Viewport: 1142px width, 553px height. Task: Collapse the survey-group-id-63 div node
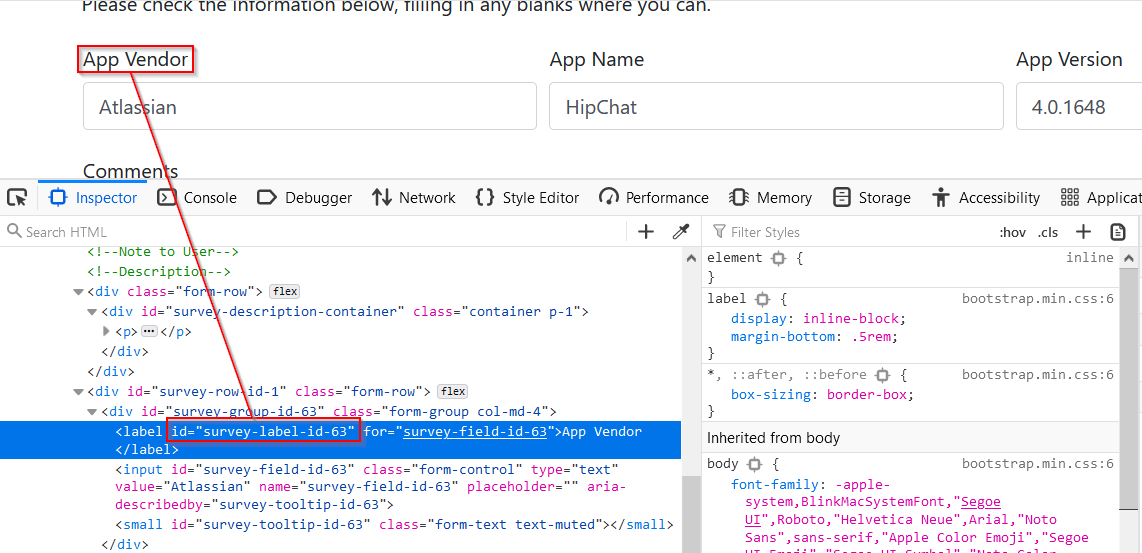click(92, 412)
